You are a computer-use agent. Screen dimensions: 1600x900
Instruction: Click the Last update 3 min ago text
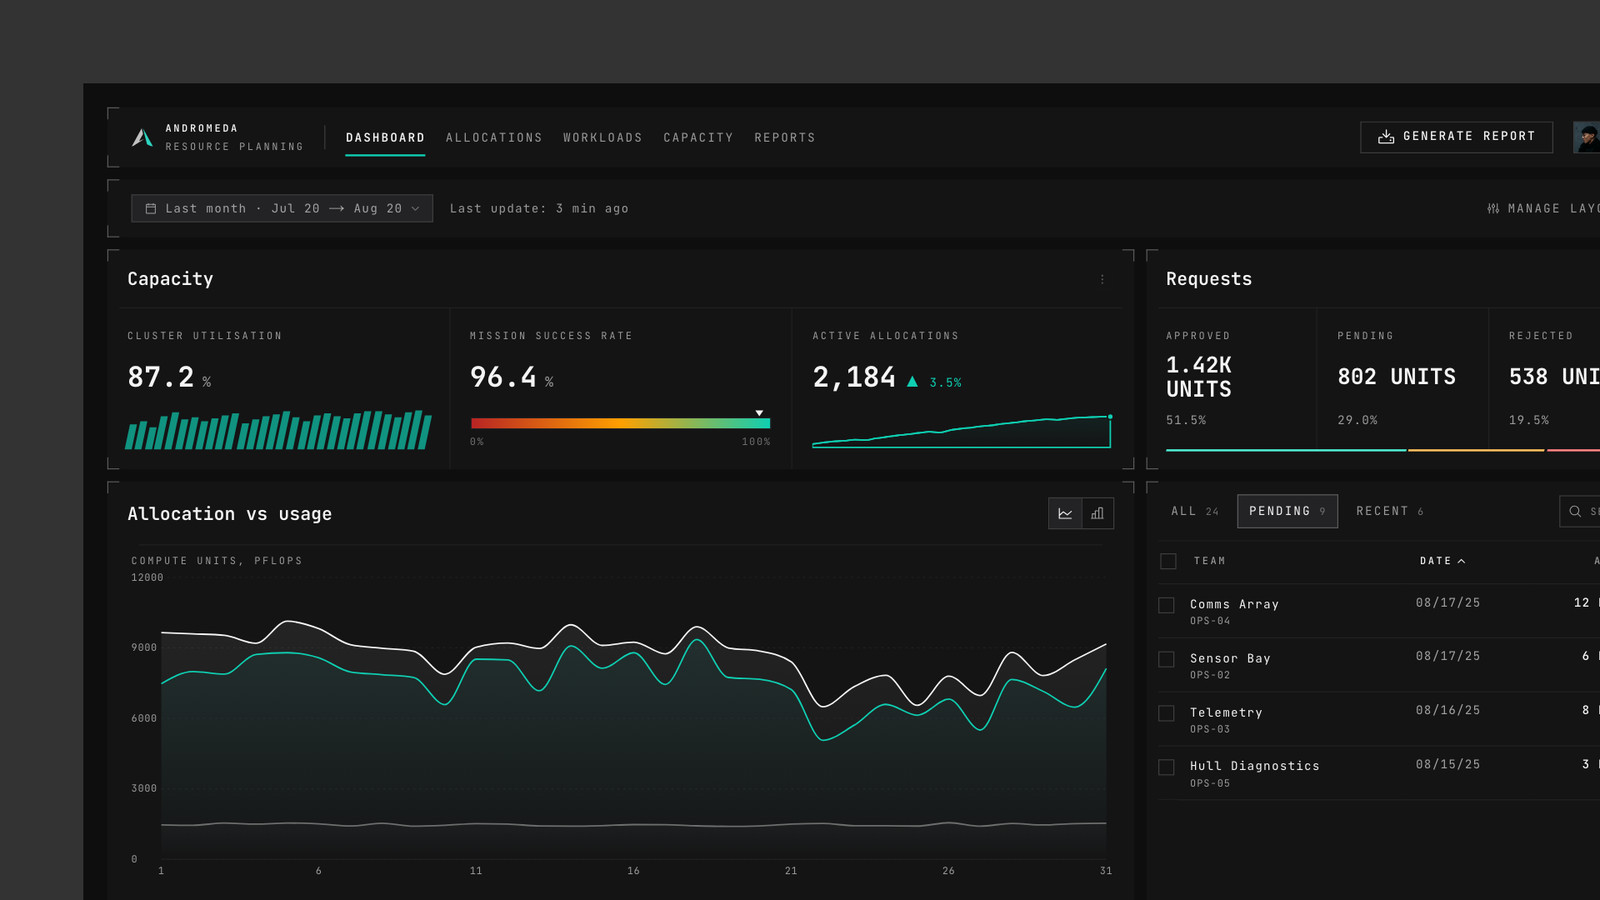(x=539, y=209)
